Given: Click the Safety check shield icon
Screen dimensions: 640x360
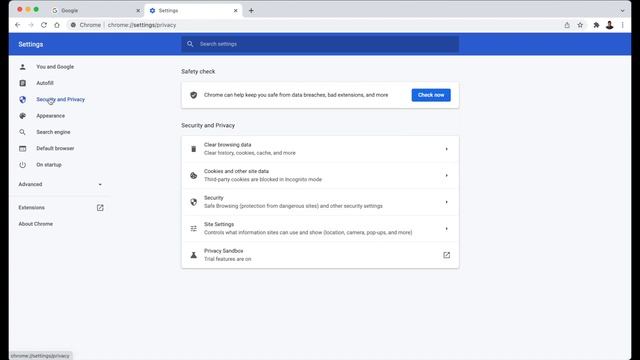Looking at the screenshot, I should point(193,95).
